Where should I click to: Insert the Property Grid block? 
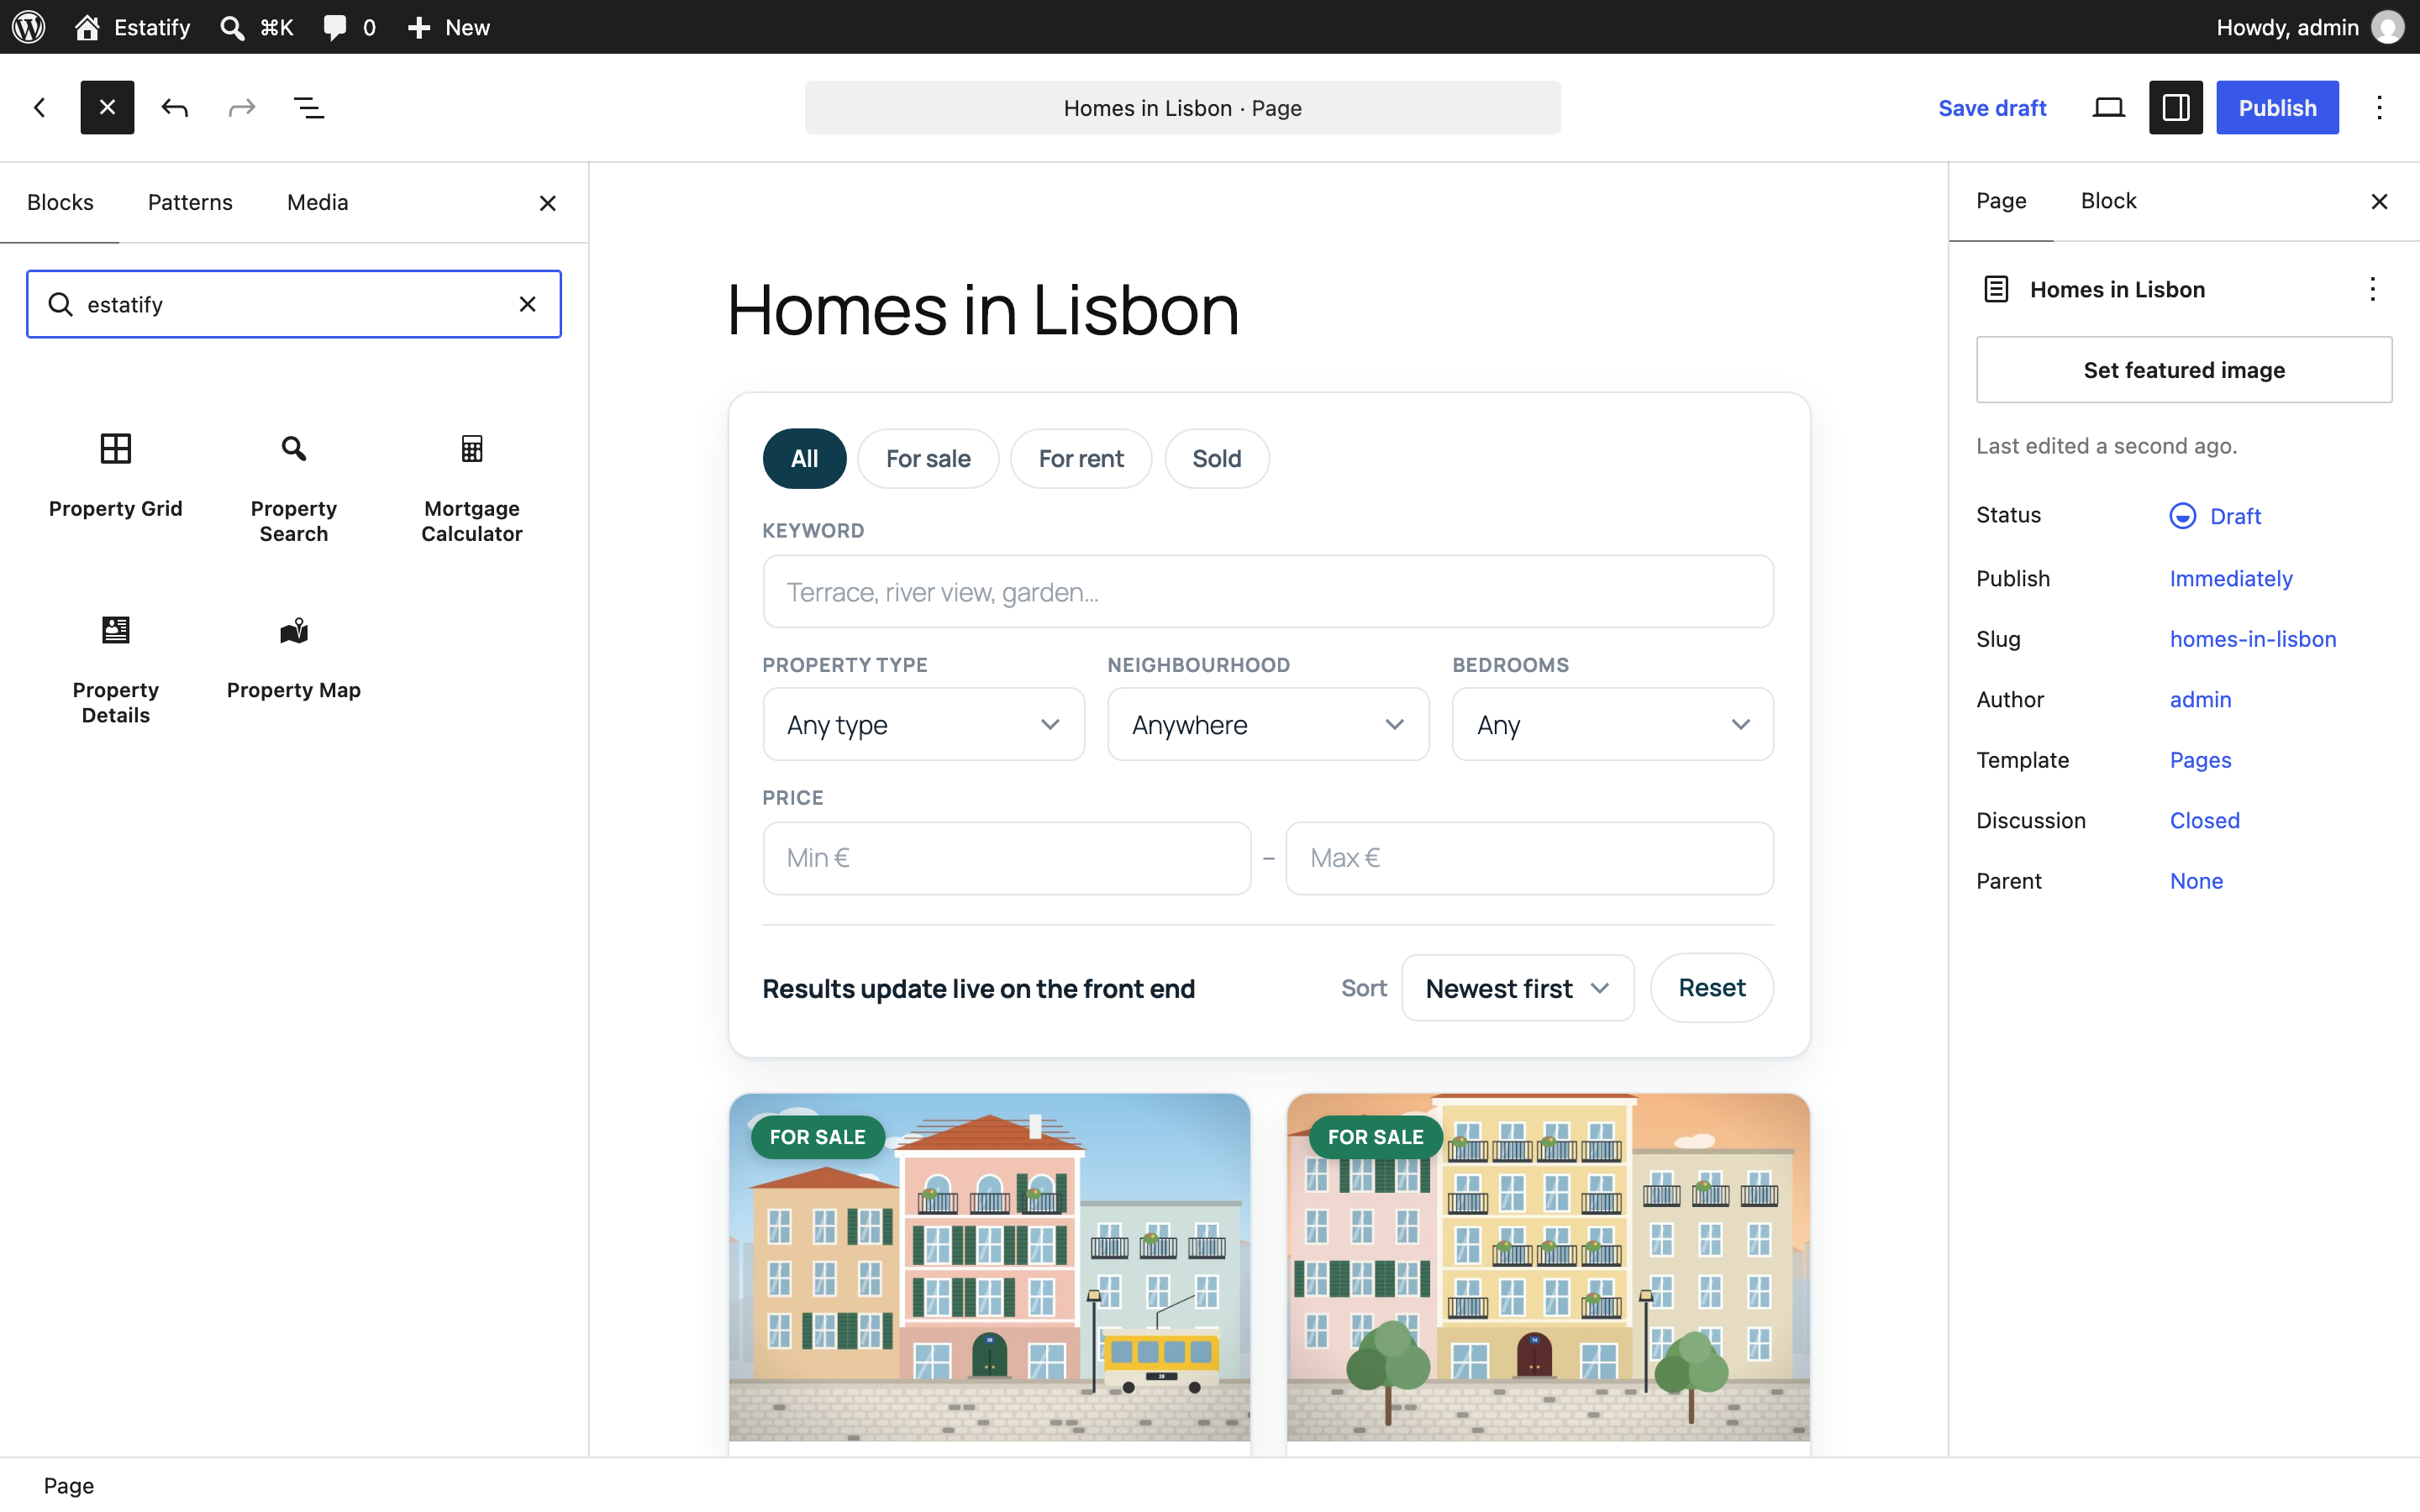(116, 477)
